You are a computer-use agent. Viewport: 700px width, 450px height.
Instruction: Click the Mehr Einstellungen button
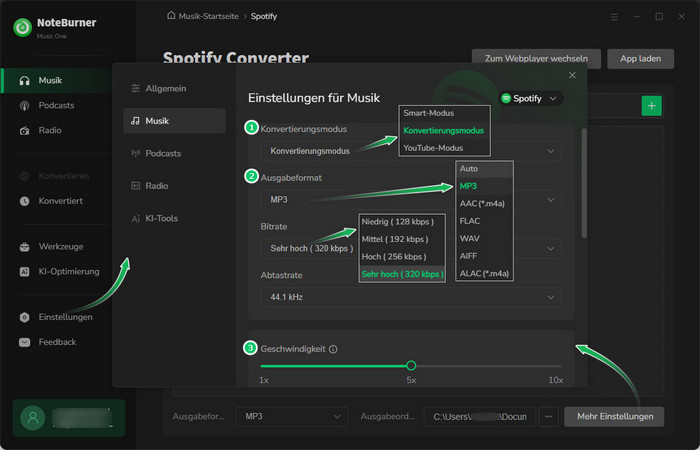[x=614, y=417]
